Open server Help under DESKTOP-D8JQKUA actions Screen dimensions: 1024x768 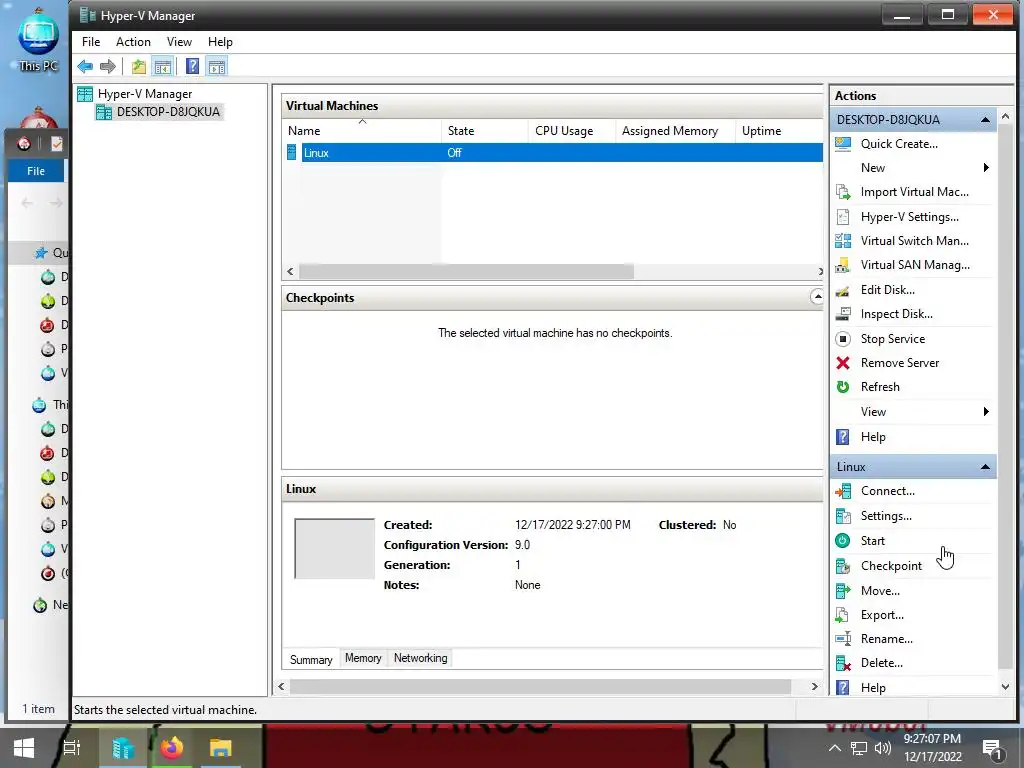coord(872,437)
